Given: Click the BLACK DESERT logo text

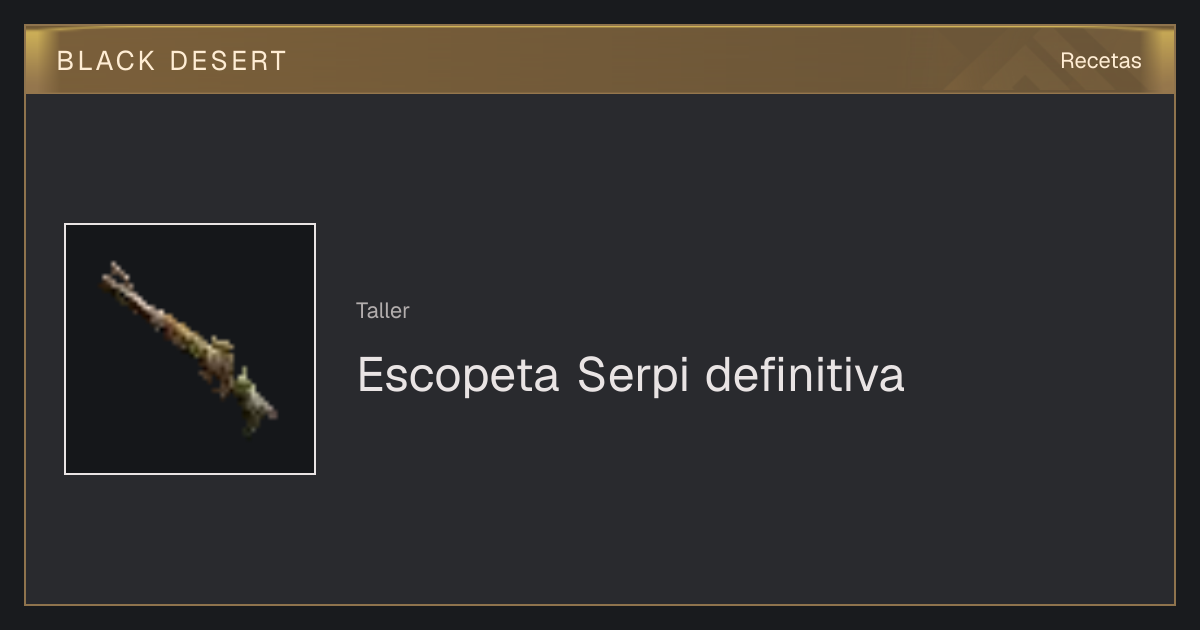Looking at the screenshot, I should click(172, 61).
